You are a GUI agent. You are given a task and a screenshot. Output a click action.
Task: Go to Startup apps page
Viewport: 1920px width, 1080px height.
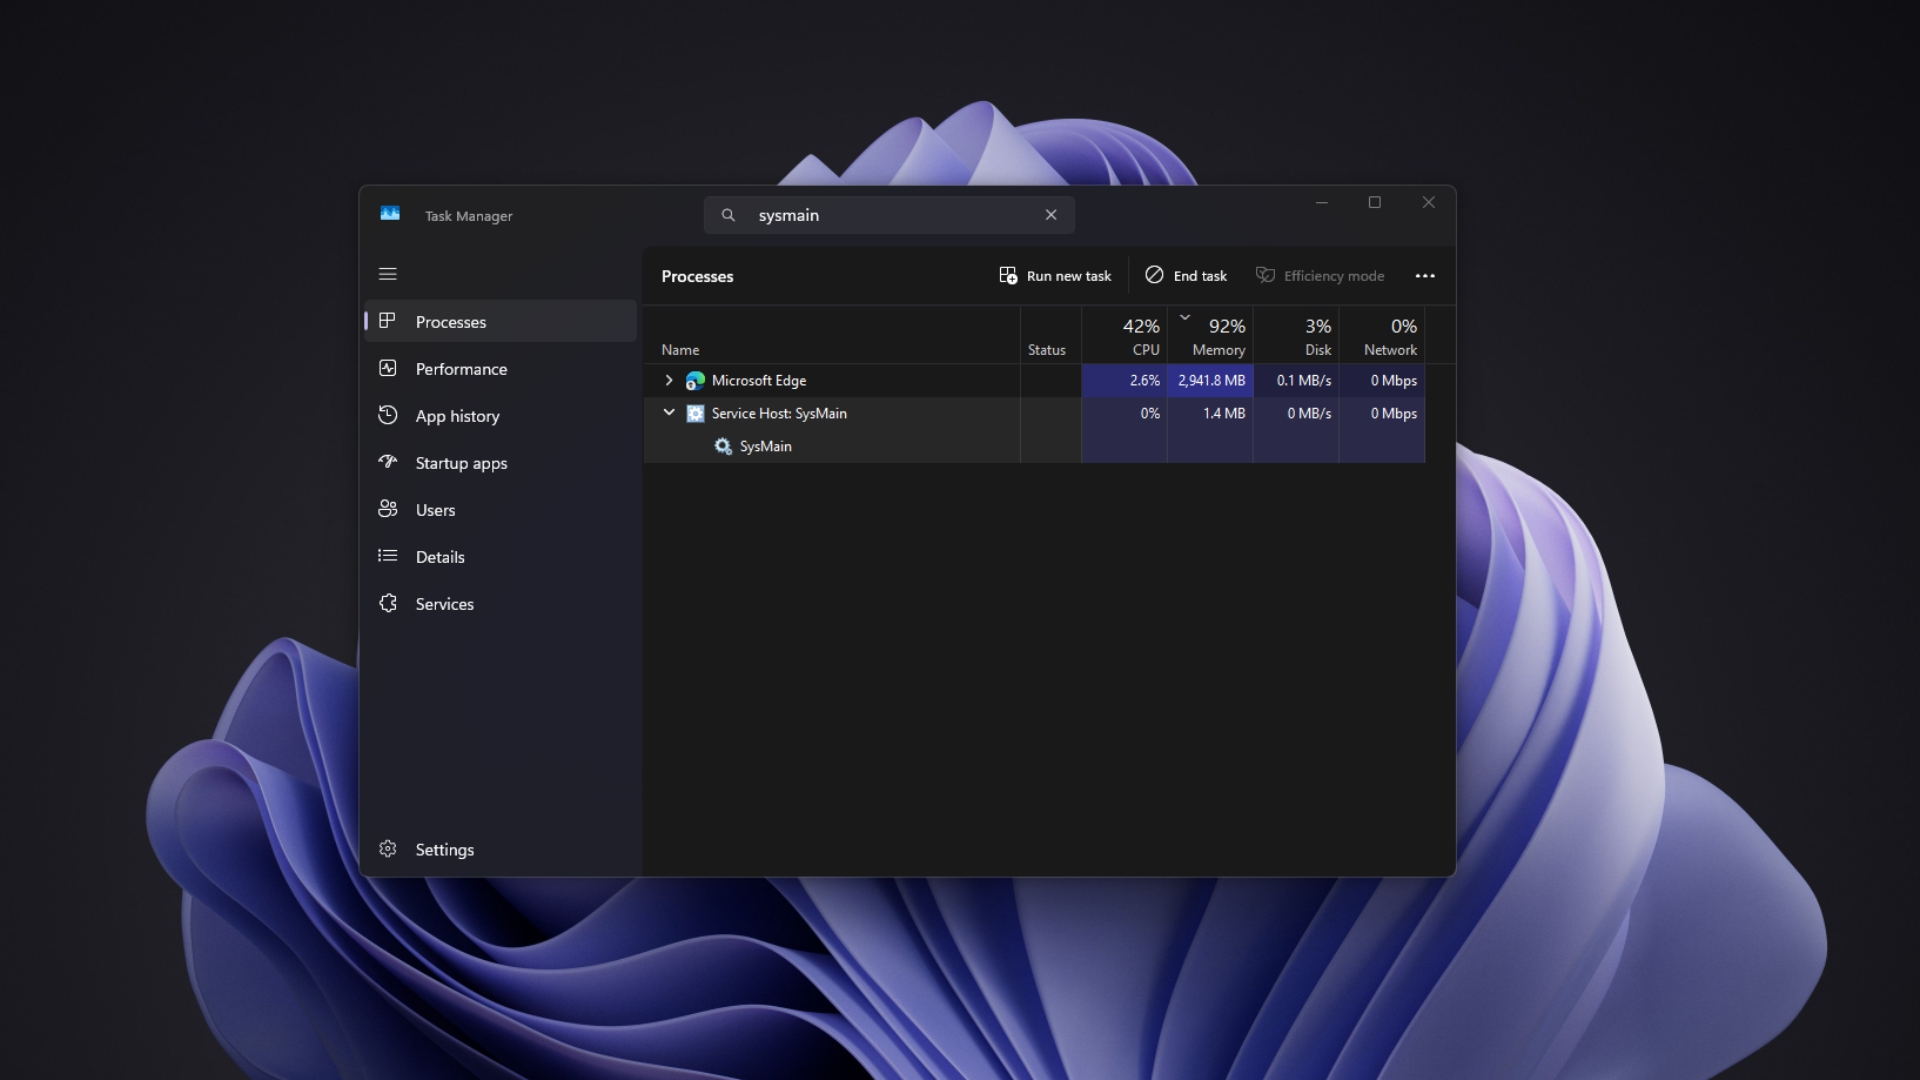pos(501,463)
